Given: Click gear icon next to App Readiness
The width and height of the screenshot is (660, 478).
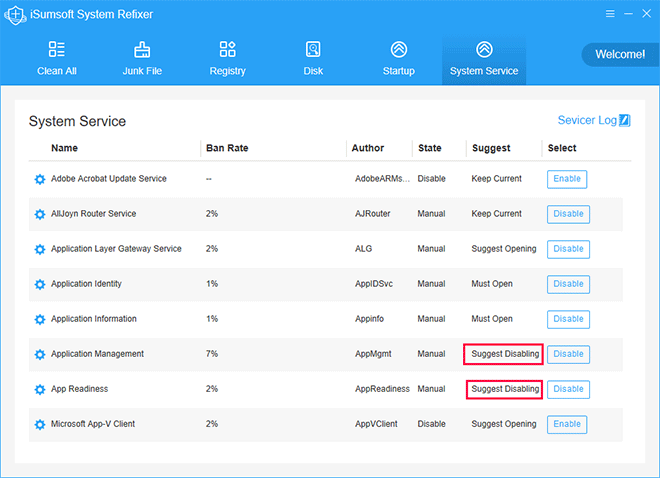Looking at the screenshot, I should point(40,390).
